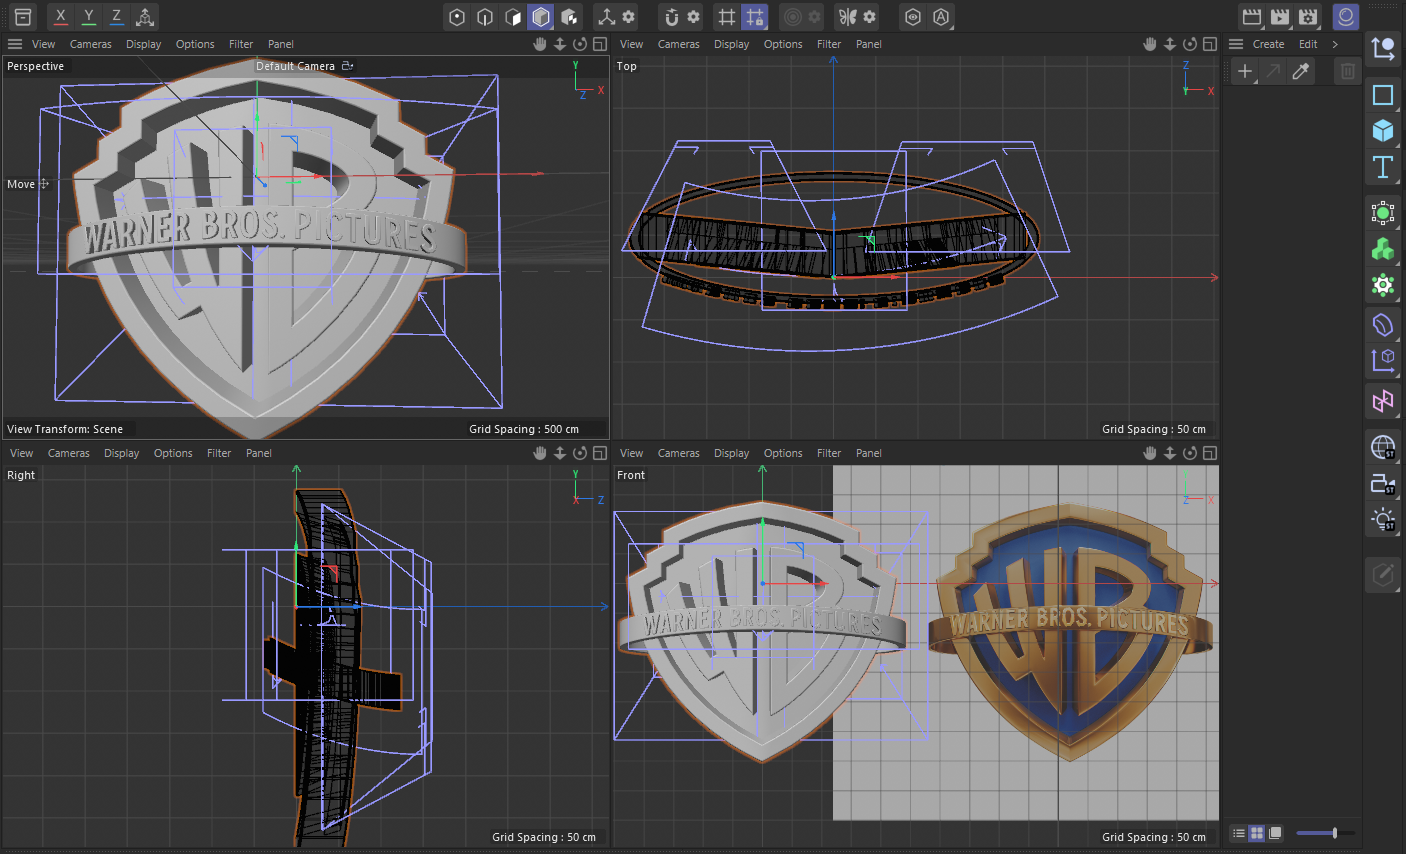
Task: Open Perspective viewport hamburger menu
Action: click(x=15, y=44)
